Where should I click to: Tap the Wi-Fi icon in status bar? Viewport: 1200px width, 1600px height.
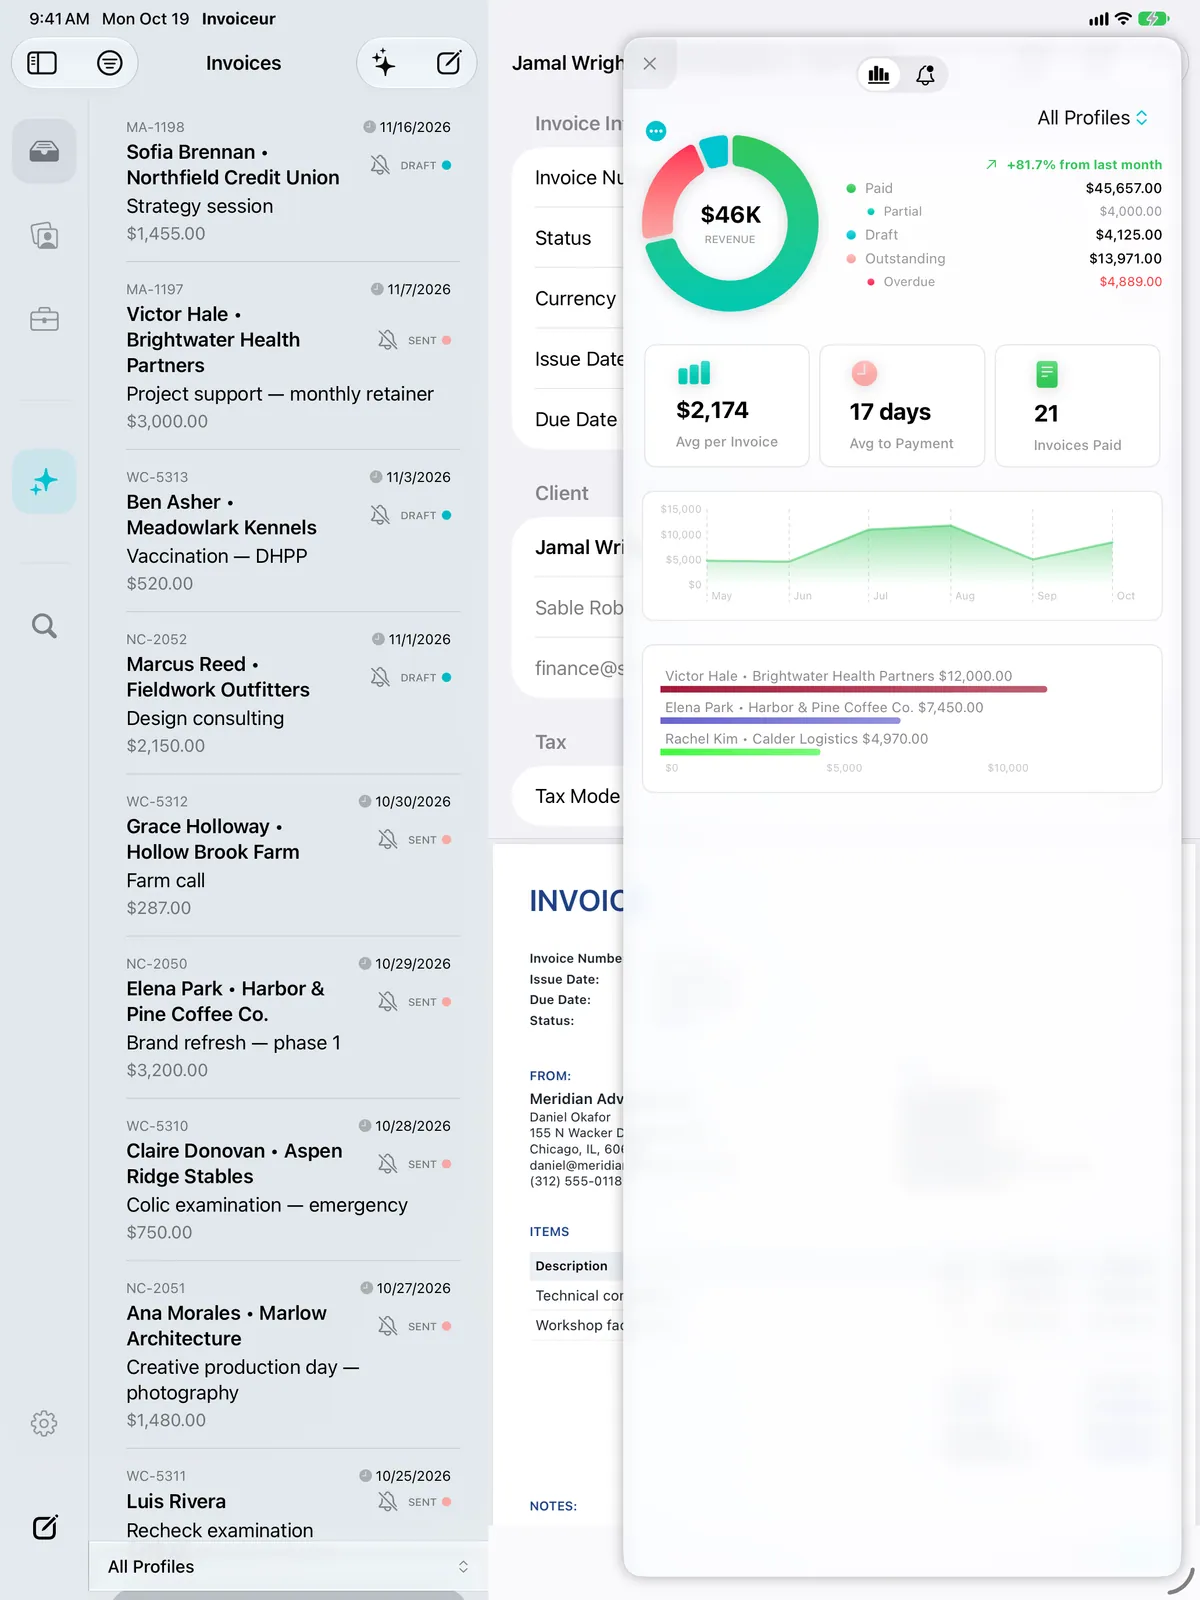tap(1123, 19)
